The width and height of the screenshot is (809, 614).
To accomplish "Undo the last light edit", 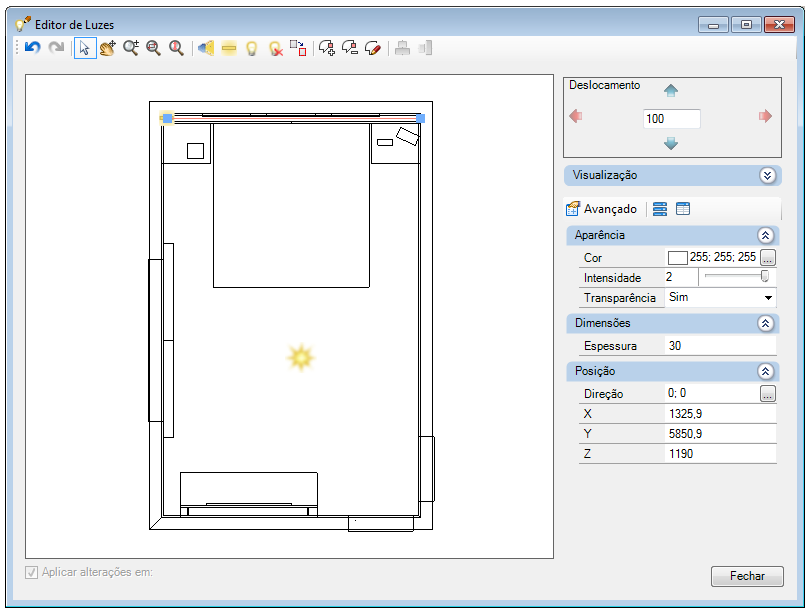I will (33, 49).
